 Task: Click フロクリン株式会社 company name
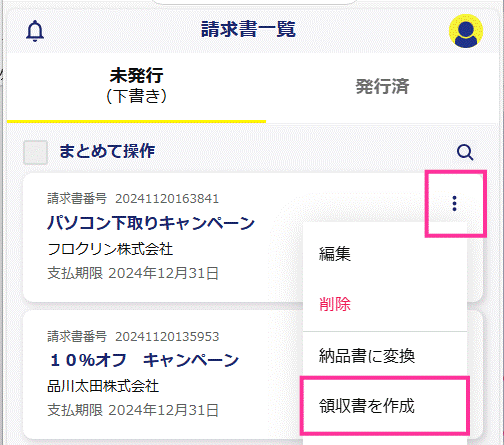click(110, 249)
